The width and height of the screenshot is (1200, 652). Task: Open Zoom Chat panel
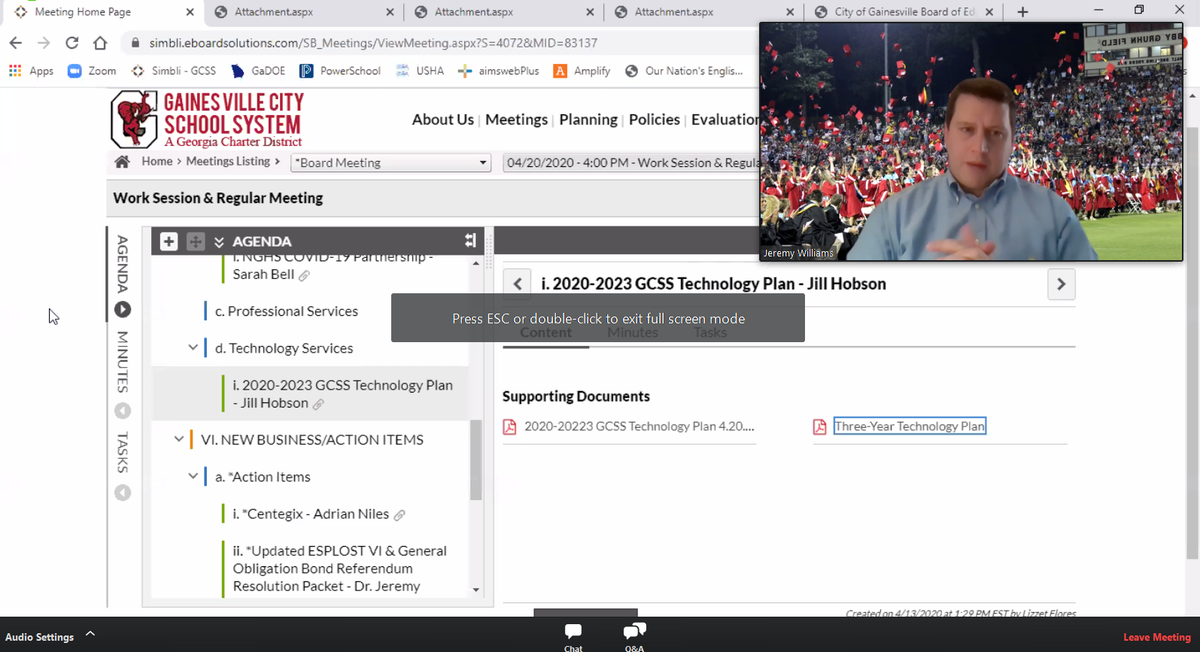point(573,637)
